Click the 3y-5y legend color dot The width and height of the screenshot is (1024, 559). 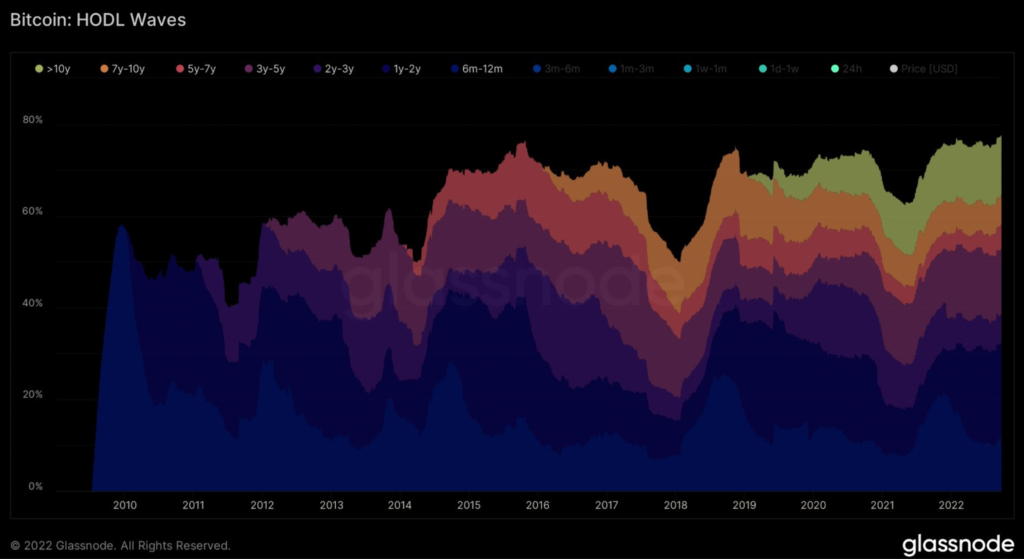tap(249, 69)
